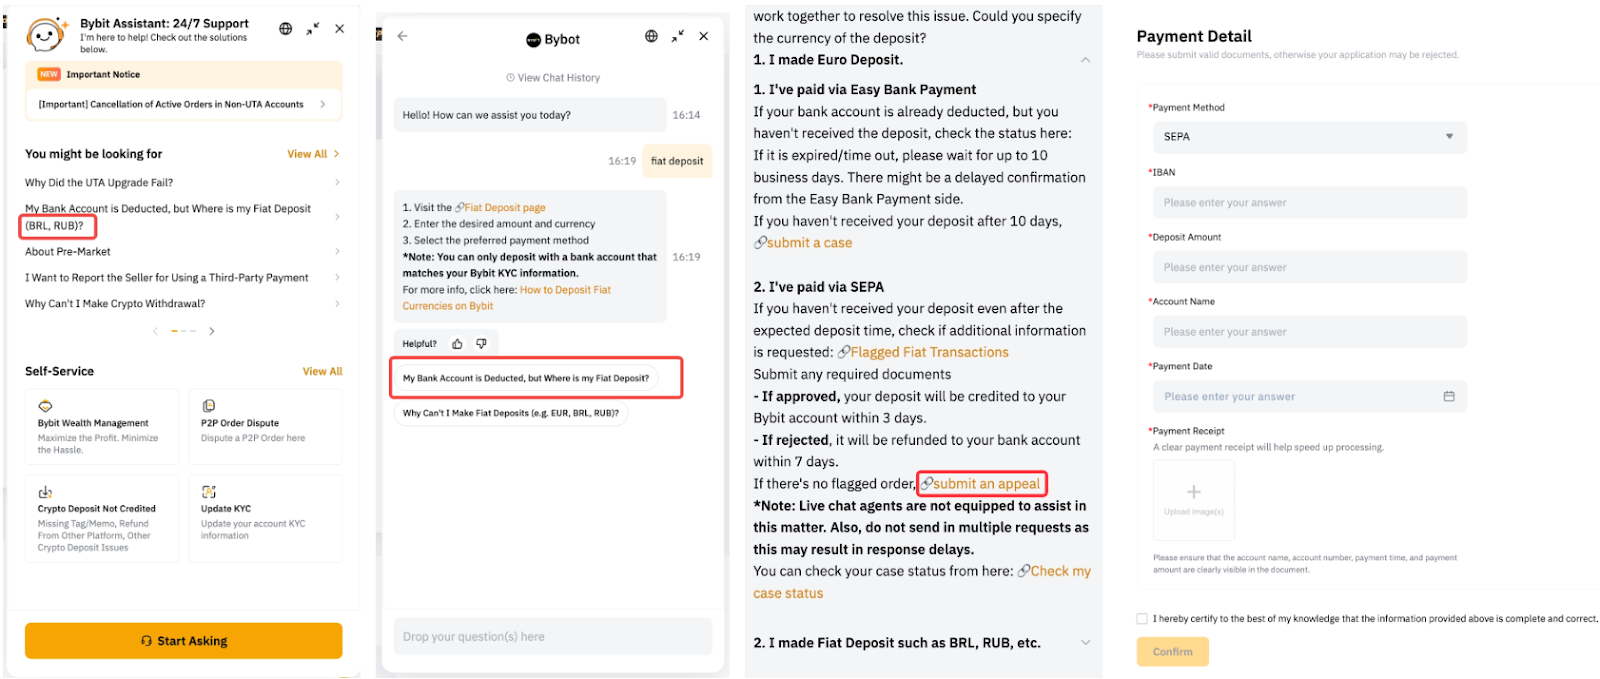Click the thumbs up Helpful icon
Image resolution: width=1600 pixels, height=679 pixels.
(x=457, y=344)
